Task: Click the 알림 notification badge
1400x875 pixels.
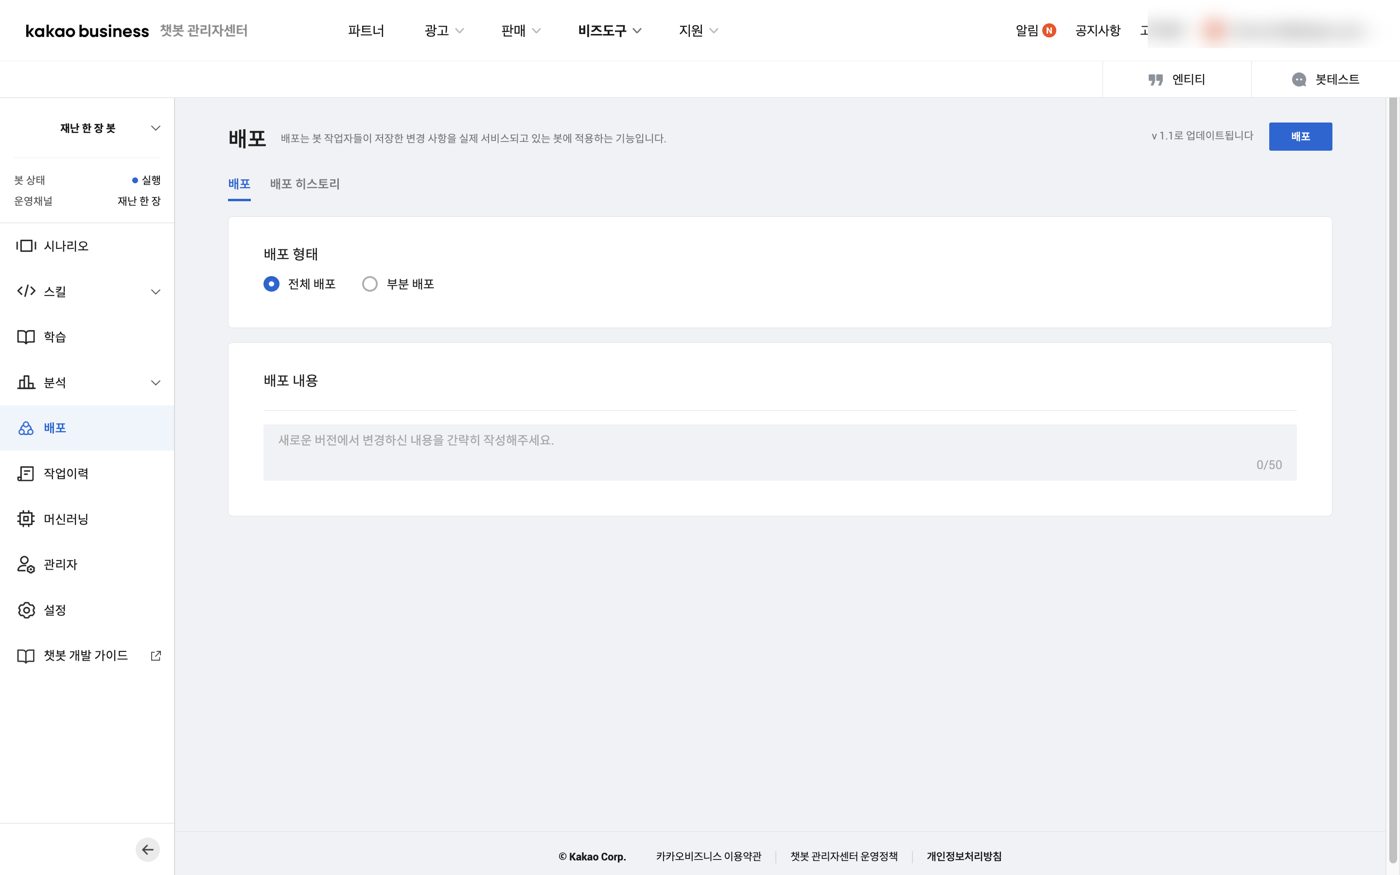Action: point(1049,31)
